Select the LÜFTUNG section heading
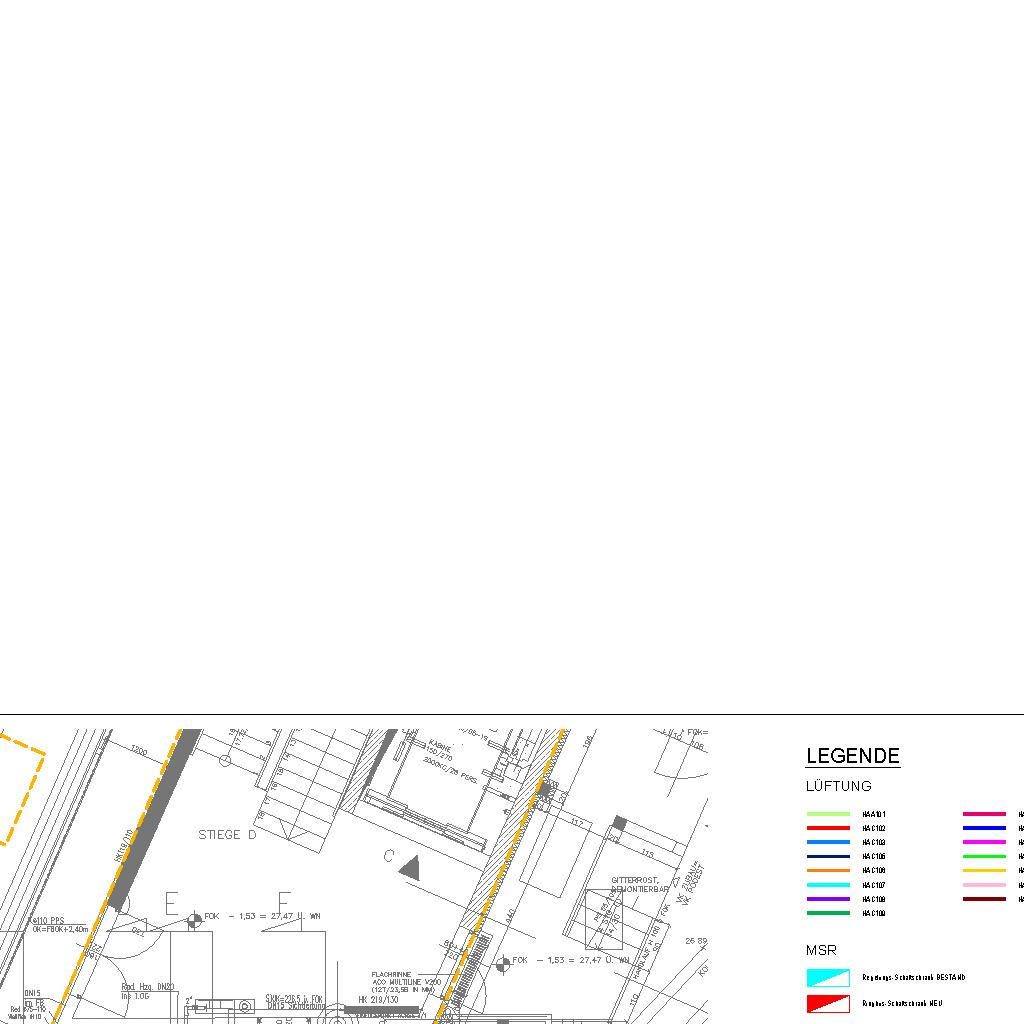 pyautogui.click(x=838, y=787)
